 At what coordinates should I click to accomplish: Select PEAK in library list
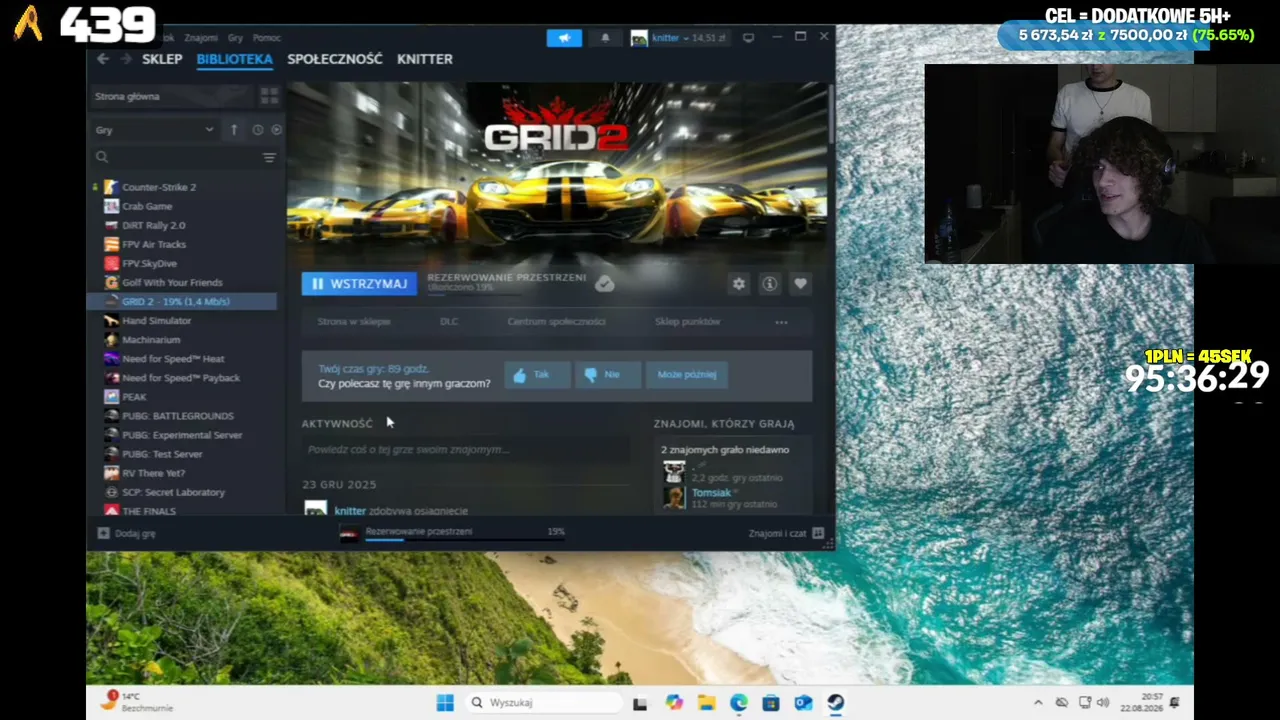pyautogui.click(x=134, y=397)
